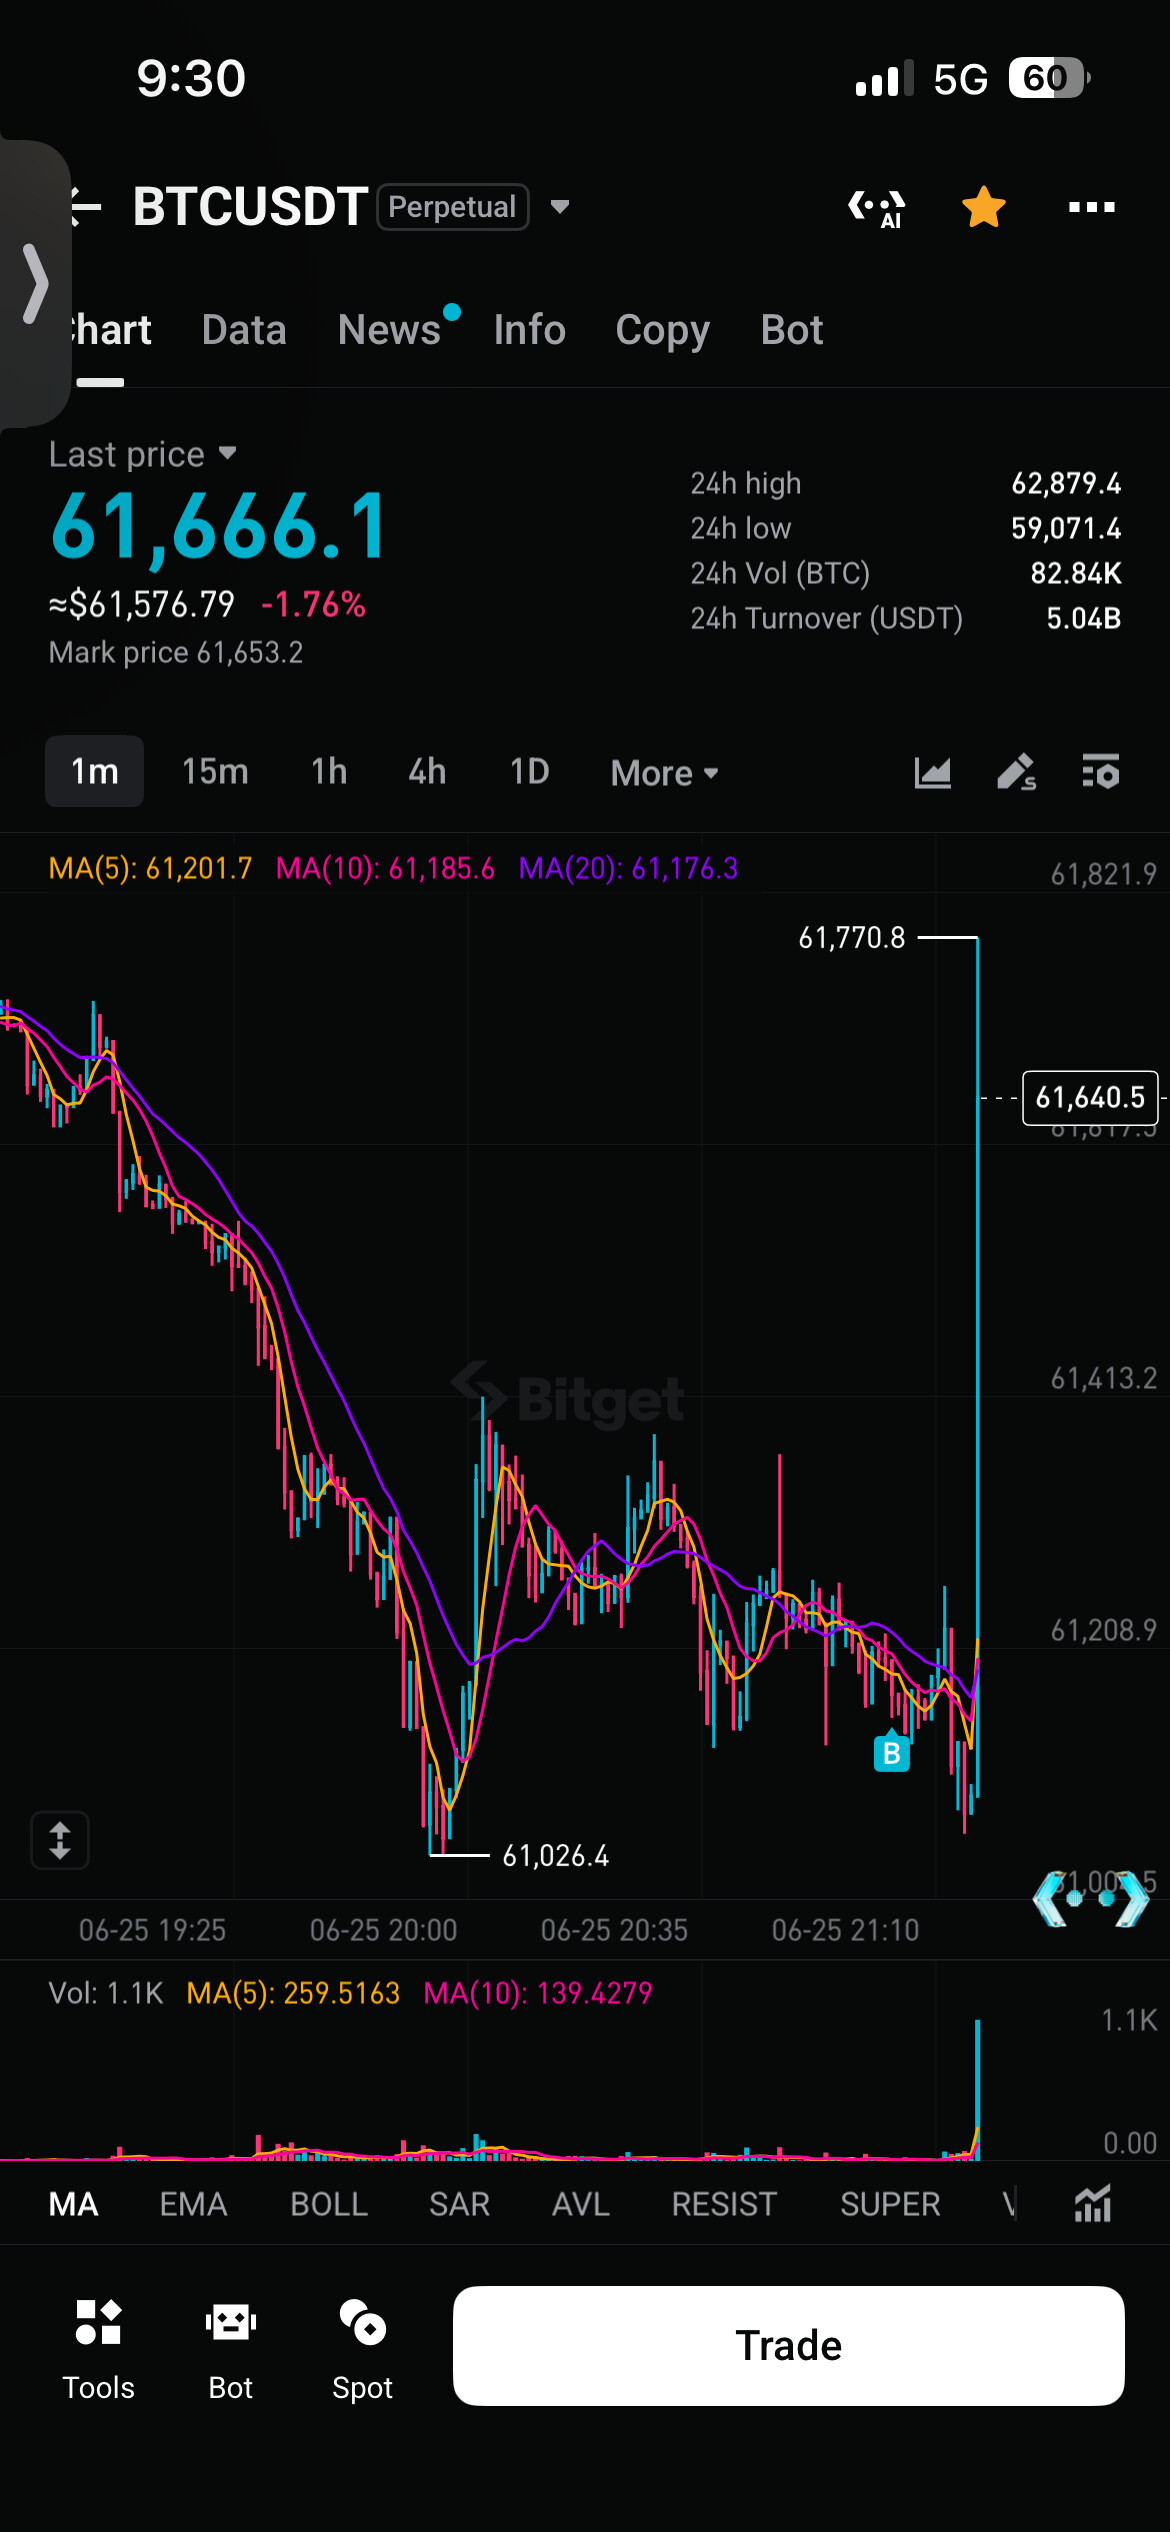The image size is (1170, 2532).
Task: Tap the MA(10): 61,185.6 label
Action: tap(385, 868)
